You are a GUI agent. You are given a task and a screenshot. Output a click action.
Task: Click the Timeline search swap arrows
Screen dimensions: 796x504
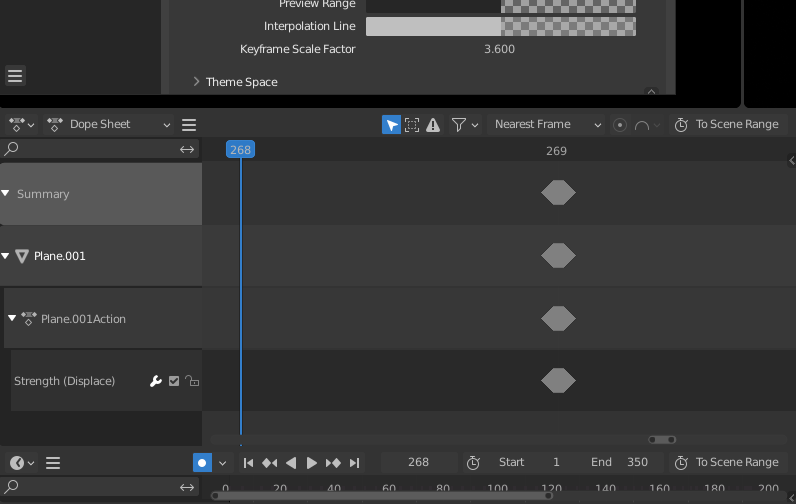tap(187, 488)
